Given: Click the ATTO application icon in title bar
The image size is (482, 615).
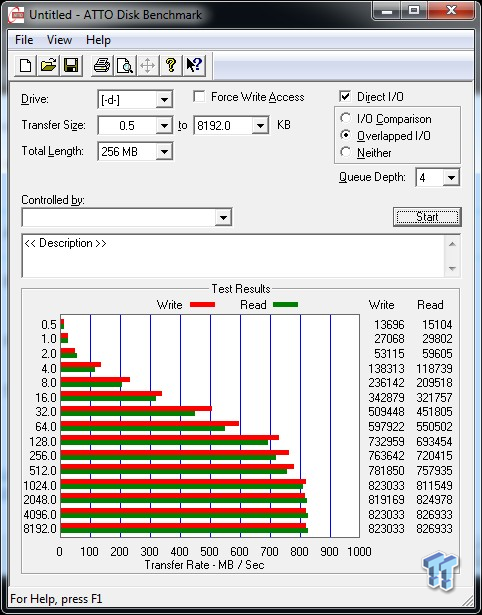Looking at the screenshot, I should tap(16, 15).
